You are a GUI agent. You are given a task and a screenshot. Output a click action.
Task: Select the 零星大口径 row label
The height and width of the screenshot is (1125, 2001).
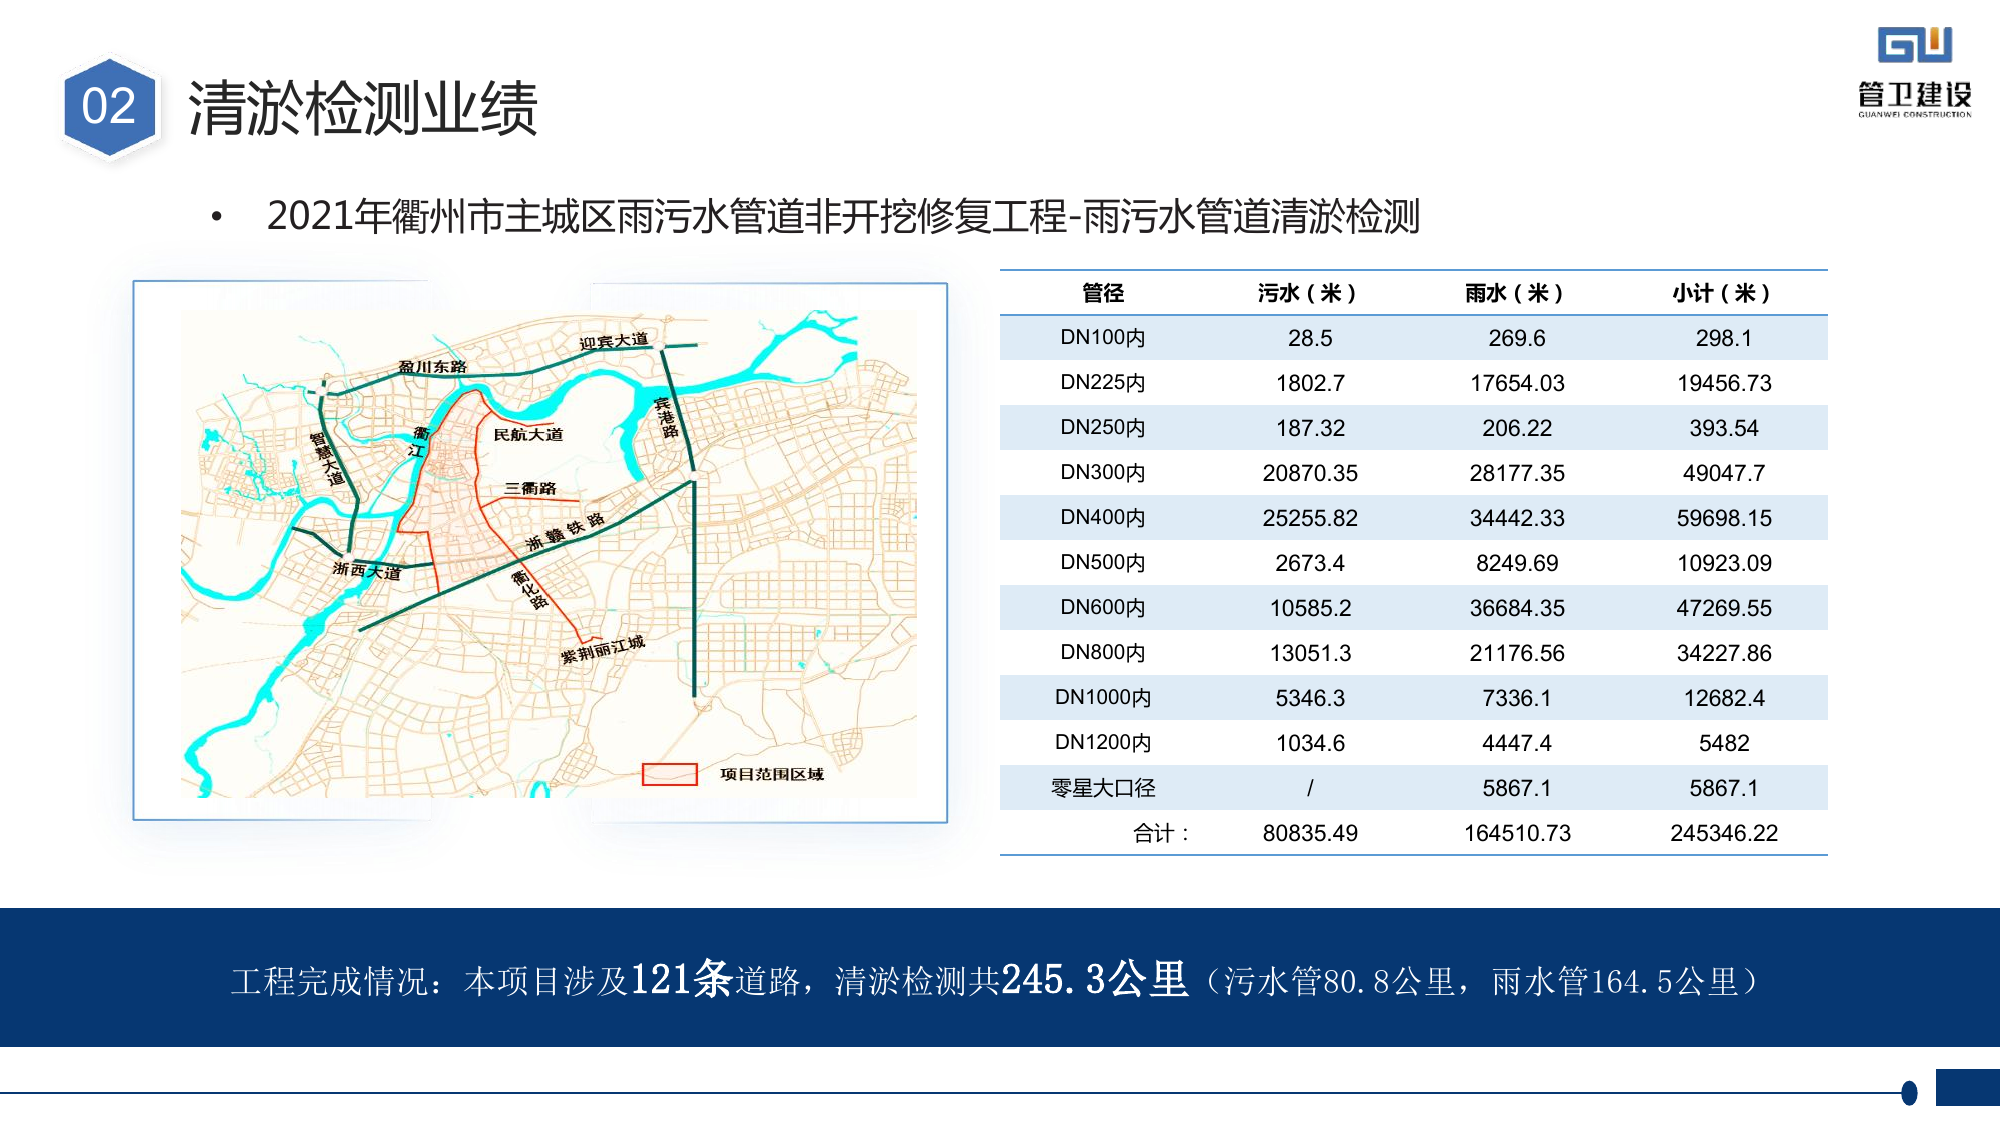pyautogui.click(x=1103, y=788)
